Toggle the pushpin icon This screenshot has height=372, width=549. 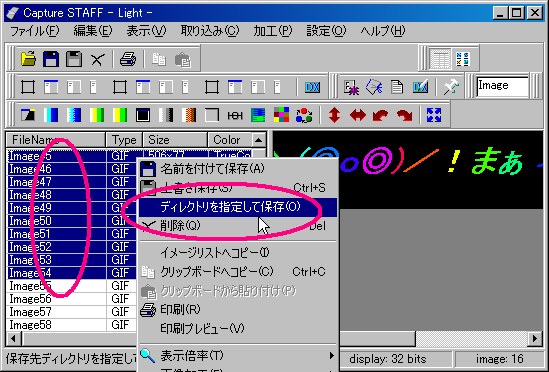[x=451, y=87]
